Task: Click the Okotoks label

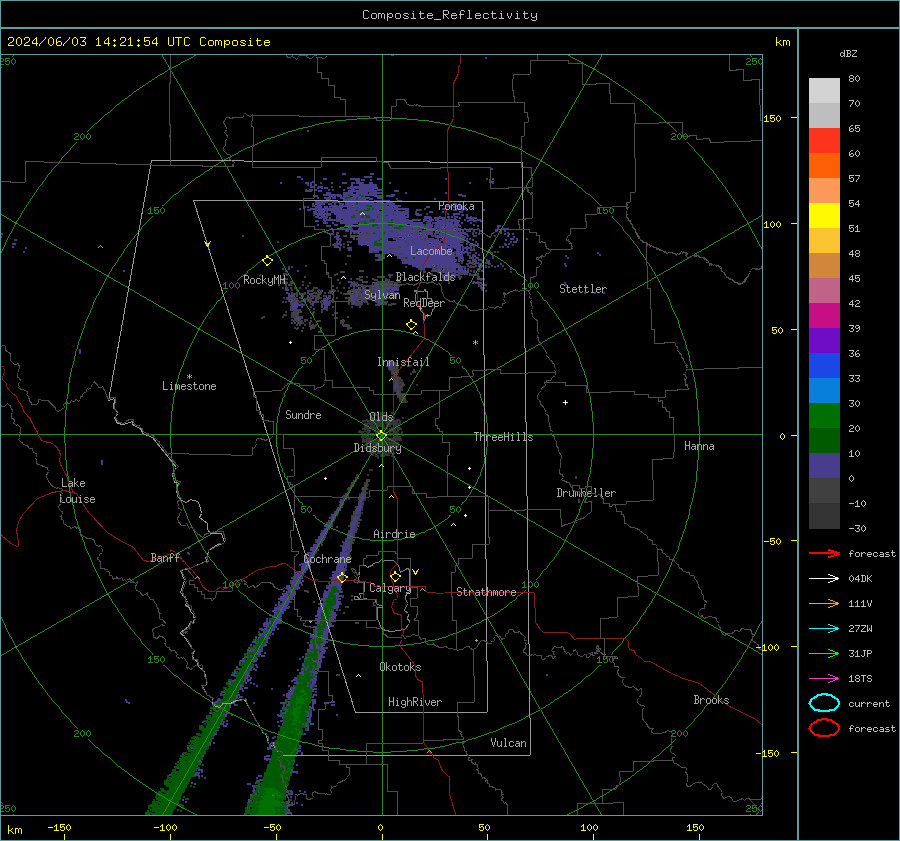Action: 400,666
